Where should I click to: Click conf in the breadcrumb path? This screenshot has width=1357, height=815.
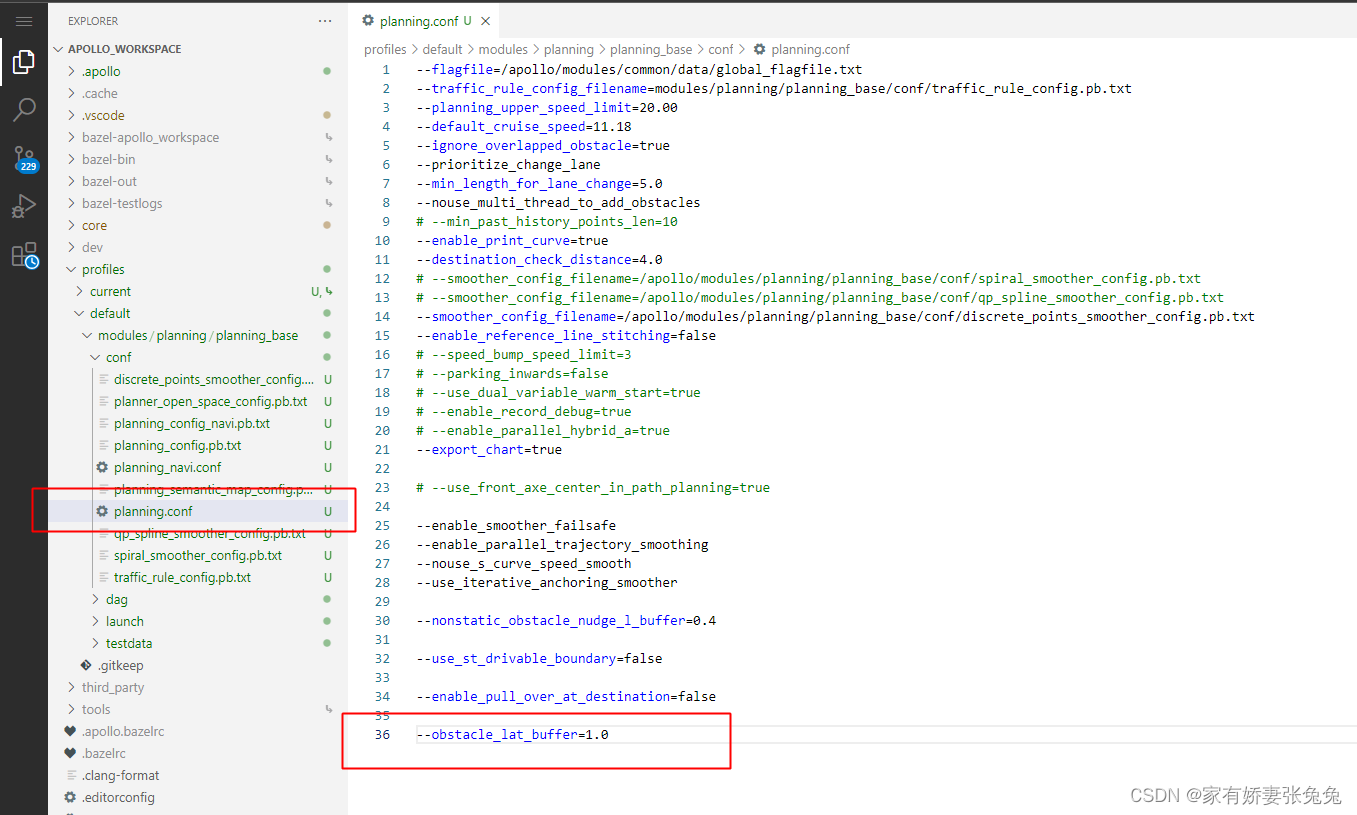pyautogui.click(x=721, y=49)
